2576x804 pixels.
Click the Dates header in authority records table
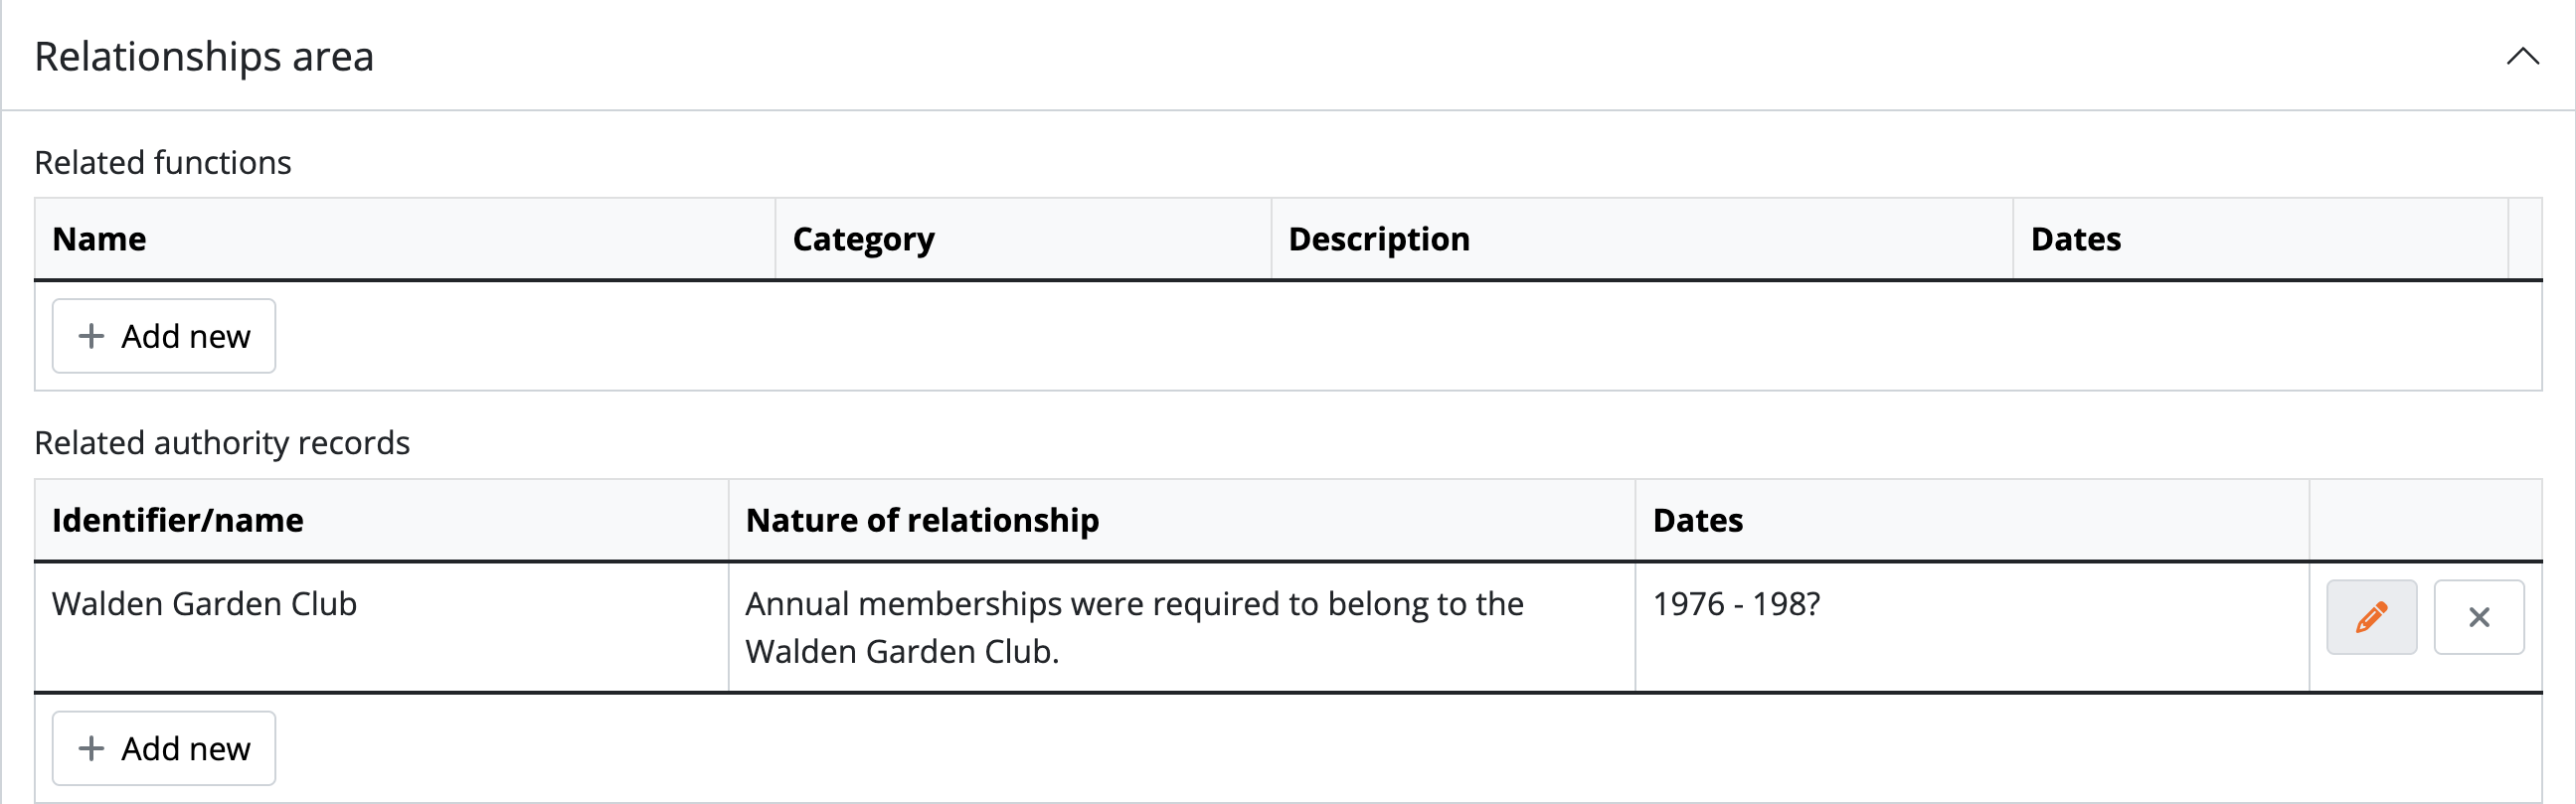pyautogui.click(x=1697, y=520)
